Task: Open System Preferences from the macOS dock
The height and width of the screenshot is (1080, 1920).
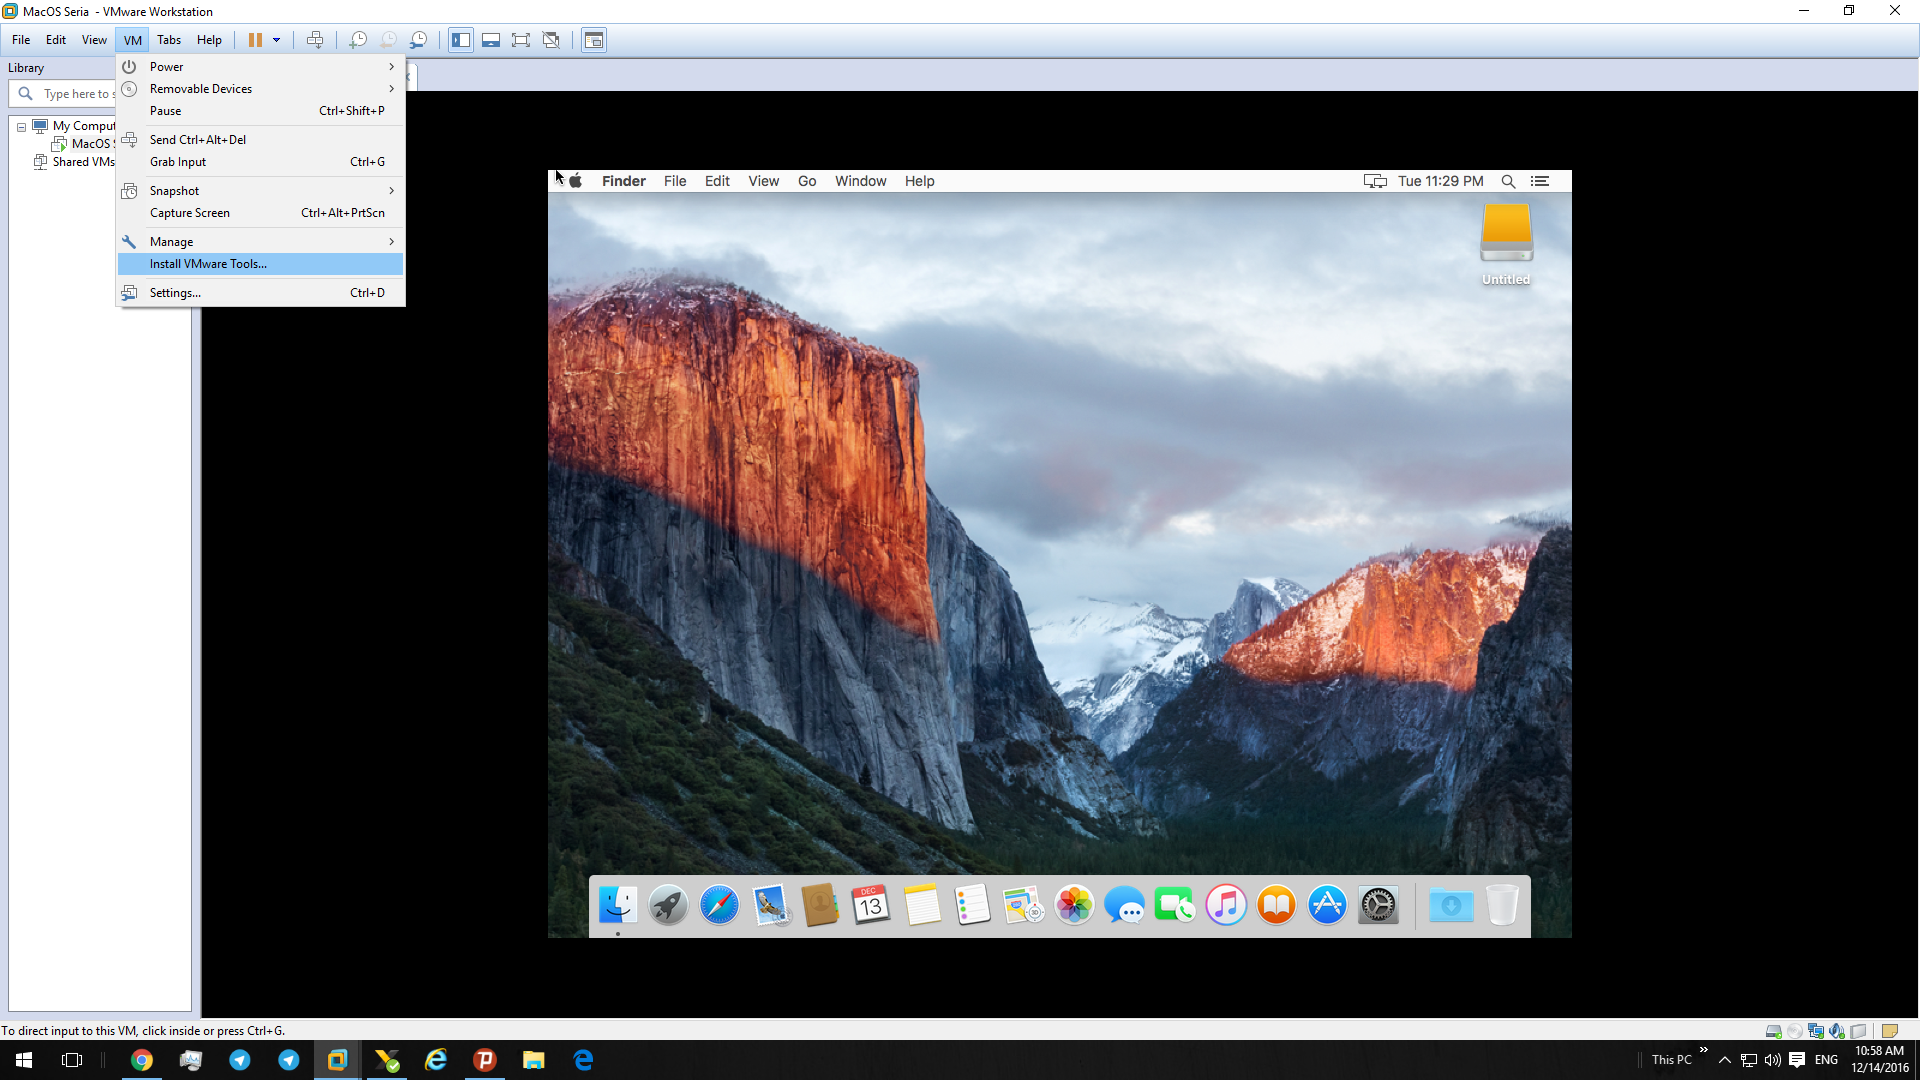Action: pos(1378,906)
